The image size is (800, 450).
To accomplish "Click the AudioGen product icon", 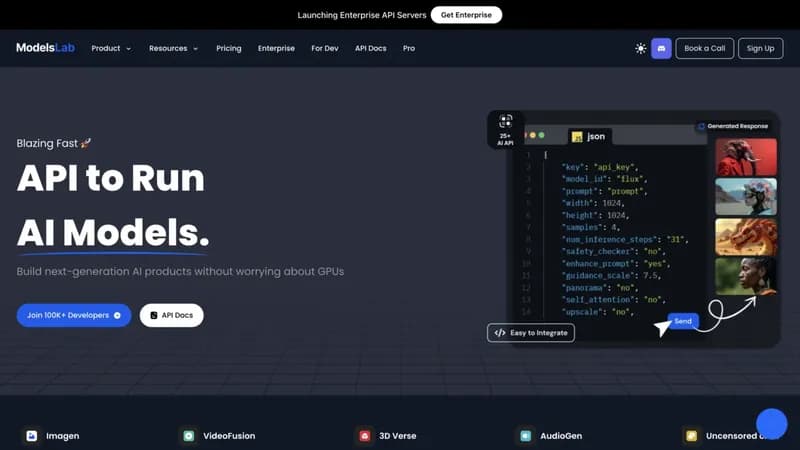I will click(x=526, y=436).
